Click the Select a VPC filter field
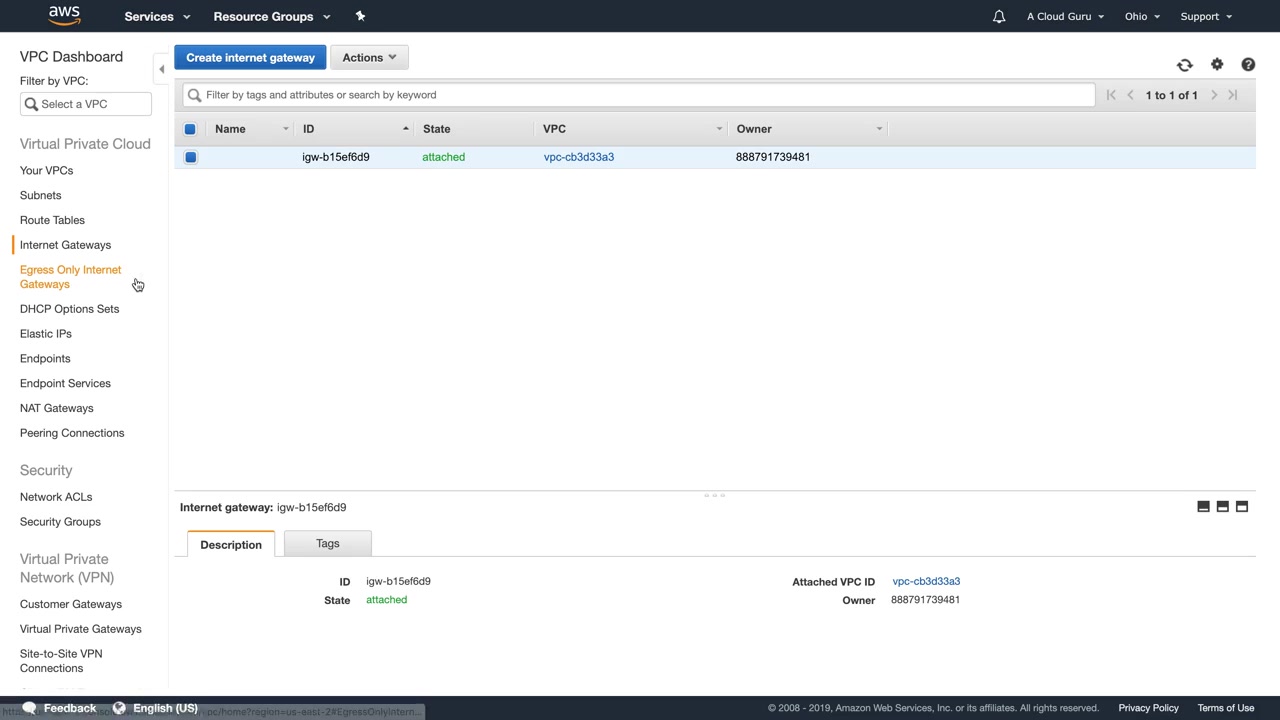The height and width of the screenshot is (720, 1280). coord(86,104)
